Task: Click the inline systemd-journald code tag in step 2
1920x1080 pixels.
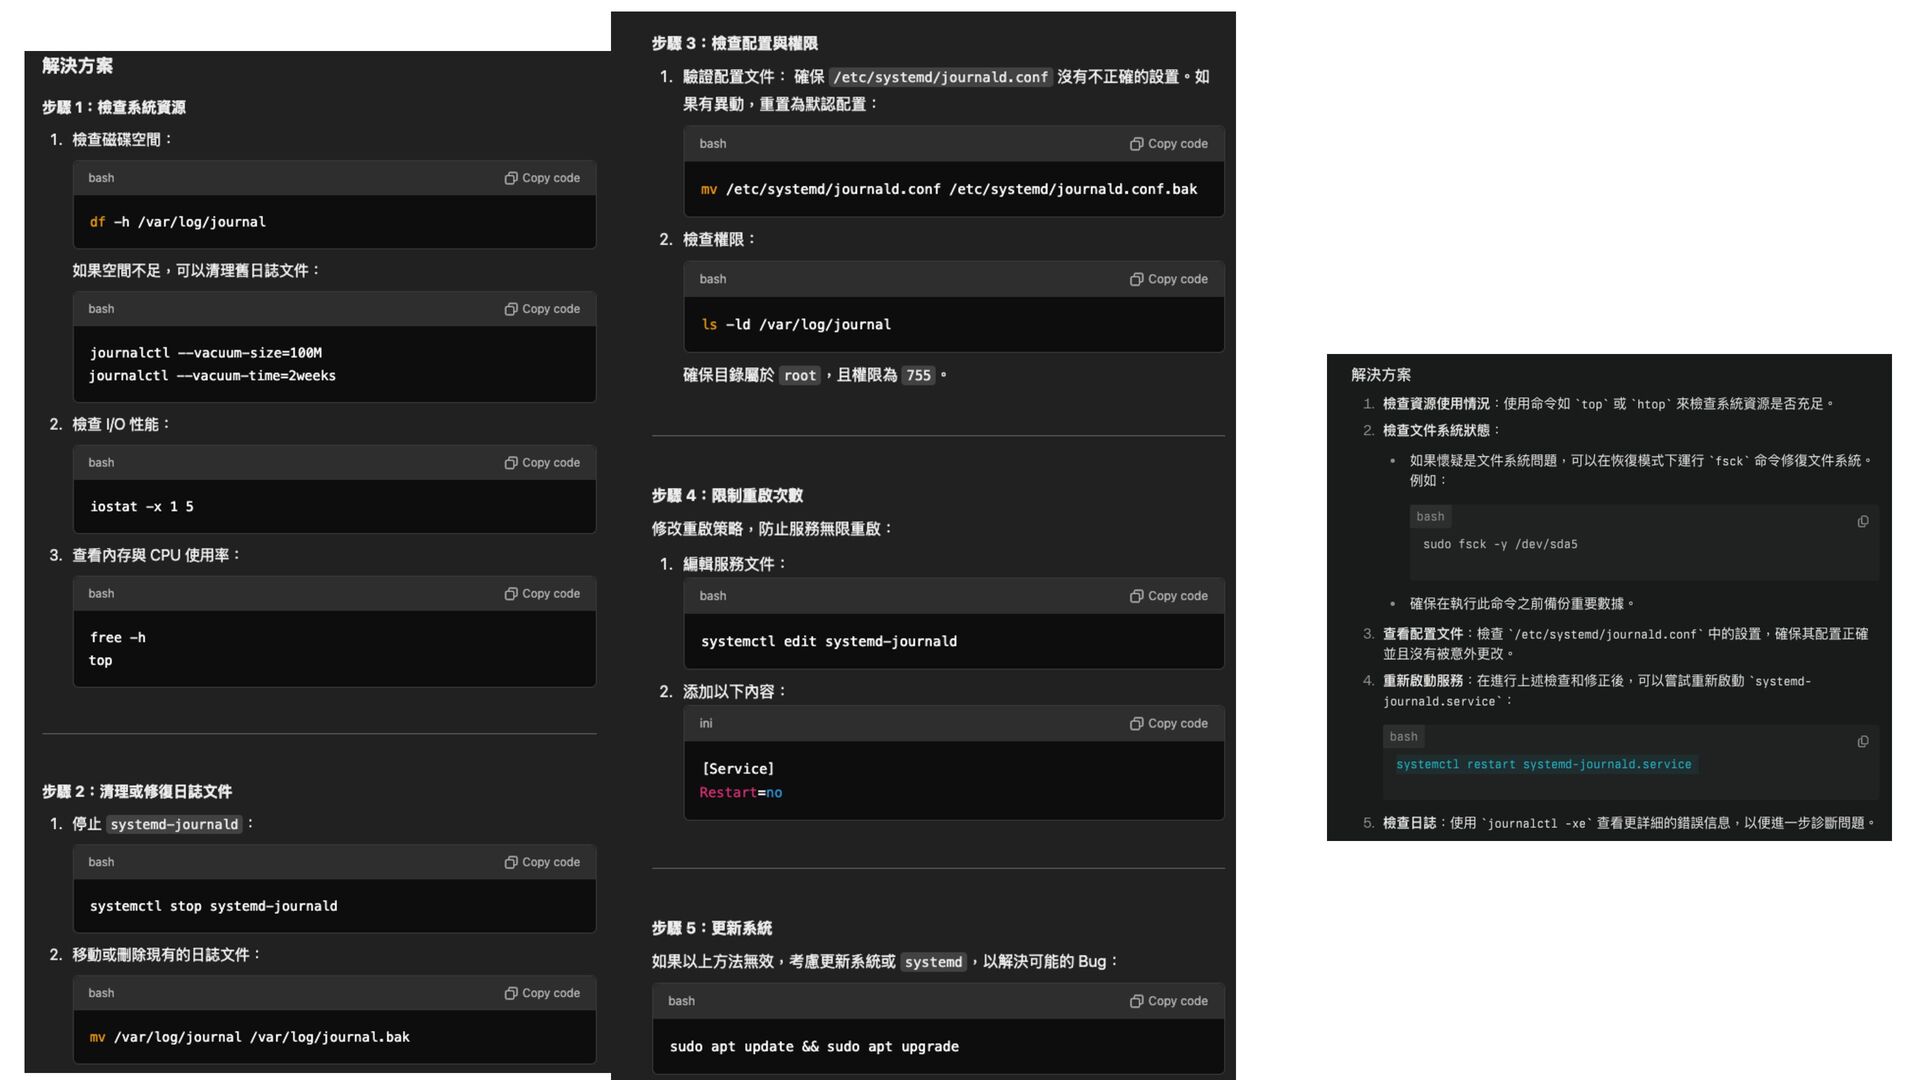Action: coord(174,825)
